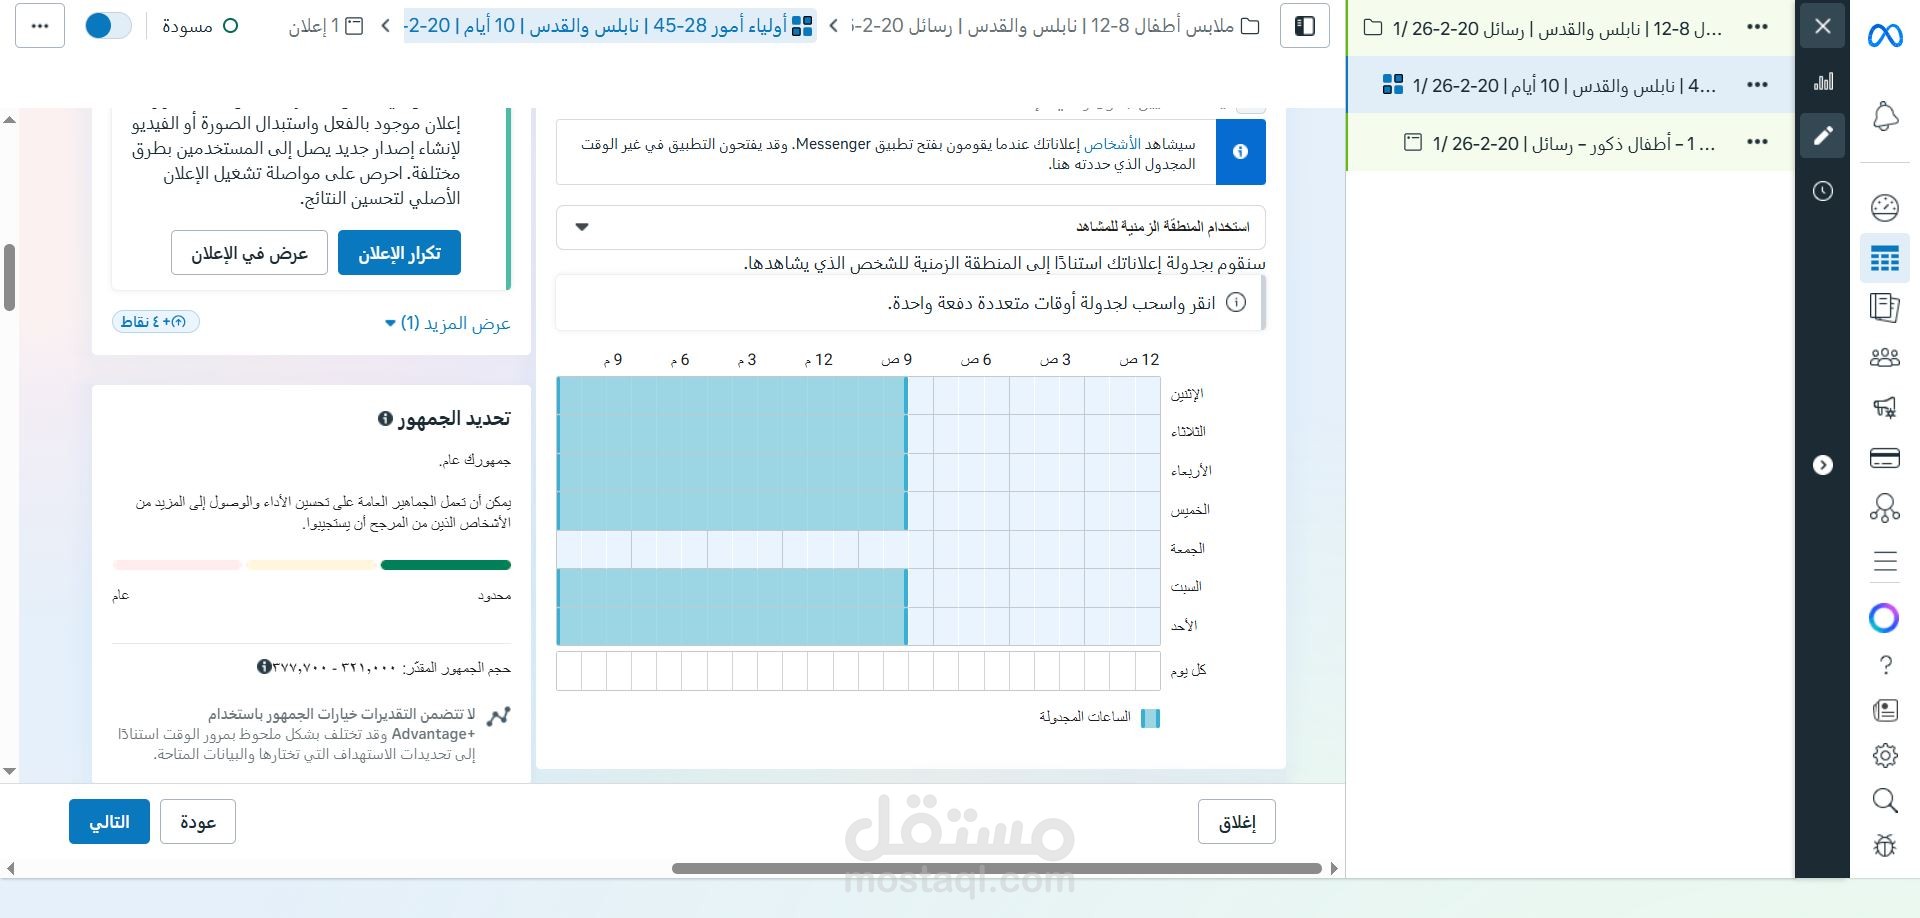Open the notifications bell
The height and width of the screenshot is (918, 1920).
click(x=1885, y=117)
